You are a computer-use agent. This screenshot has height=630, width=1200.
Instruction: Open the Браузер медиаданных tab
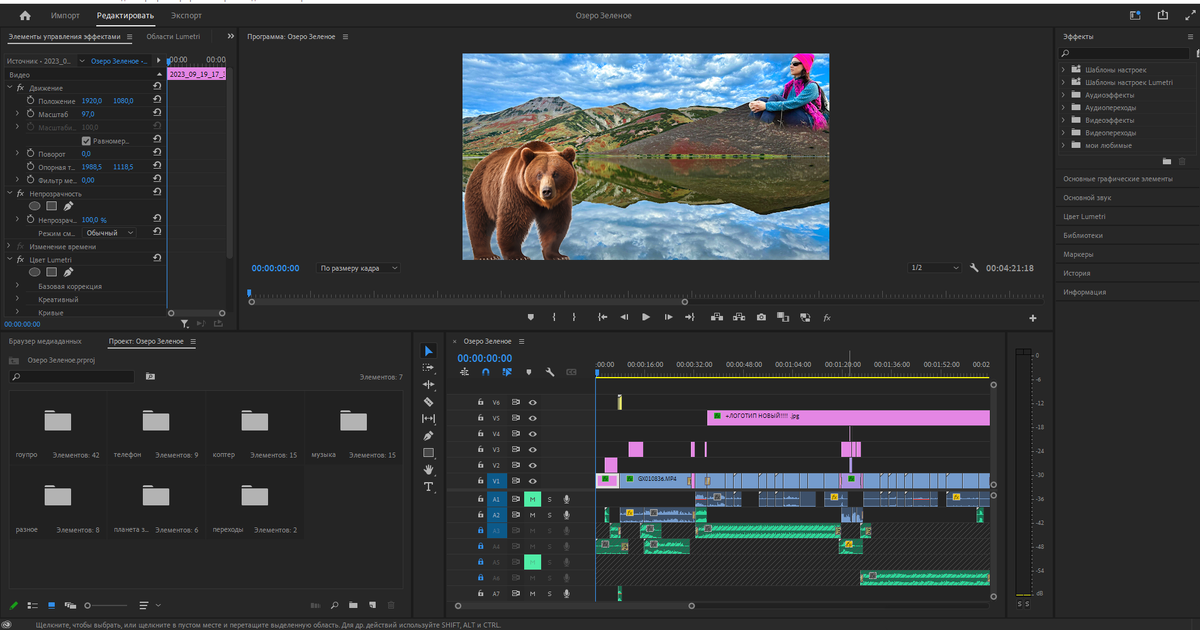click(46, 341)
